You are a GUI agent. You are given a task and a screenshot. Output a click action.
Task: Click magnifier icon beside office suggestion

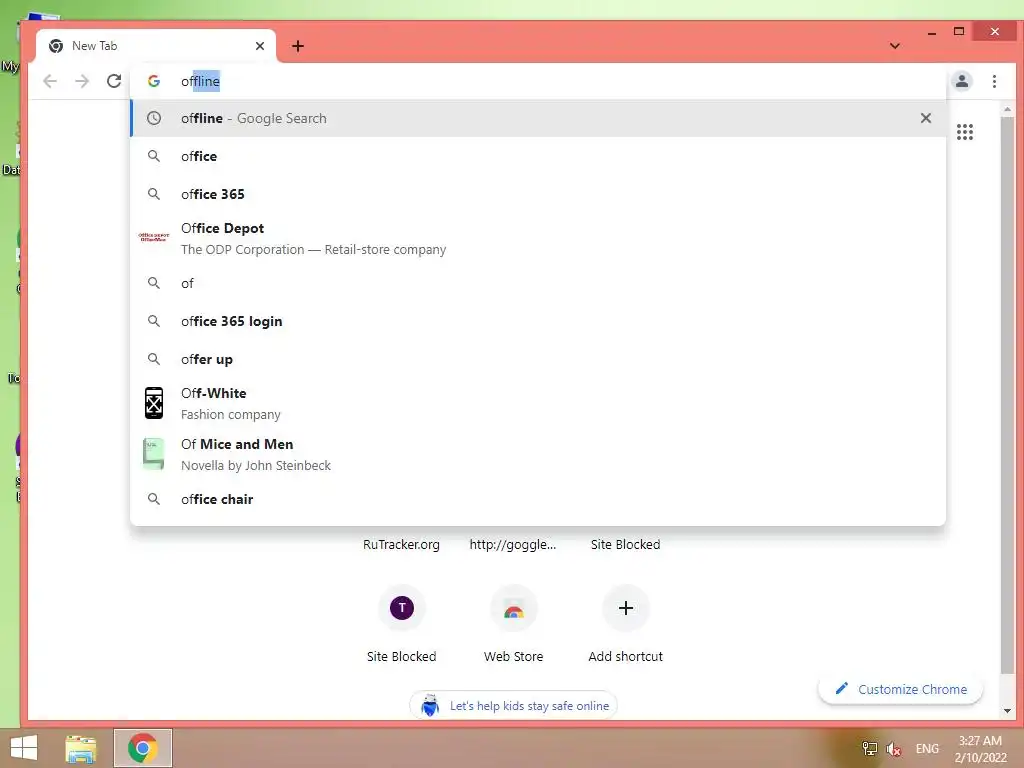(x=154, y=156)
